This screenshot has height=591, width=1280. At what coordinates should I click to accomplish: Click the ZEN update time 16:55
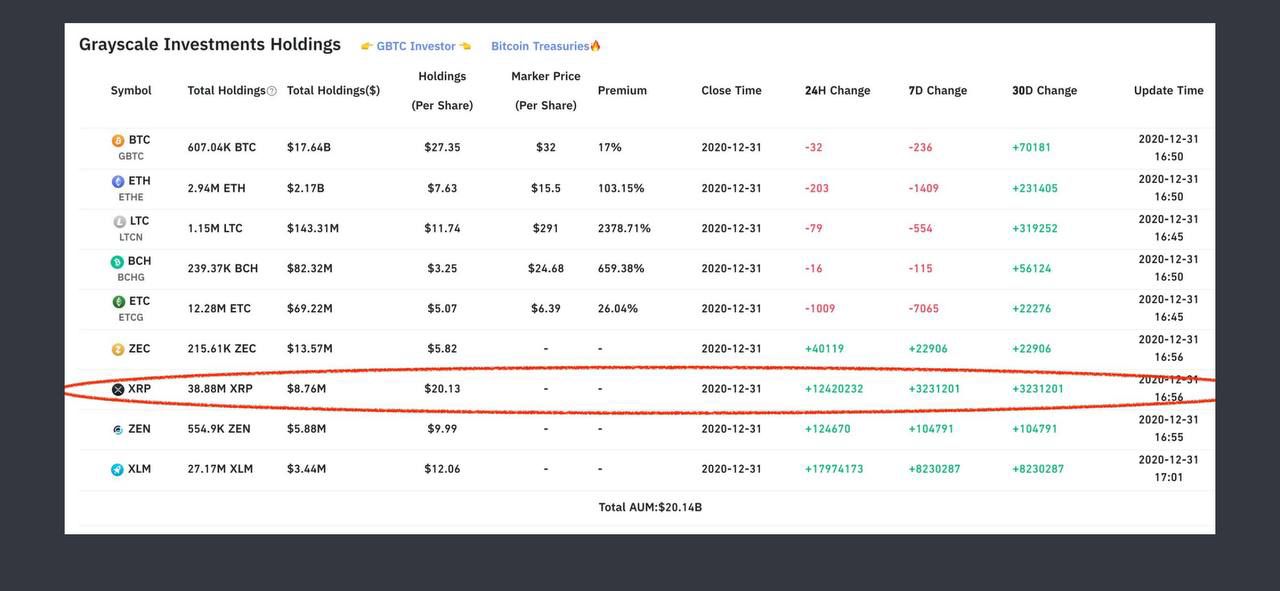(1168, 437)
